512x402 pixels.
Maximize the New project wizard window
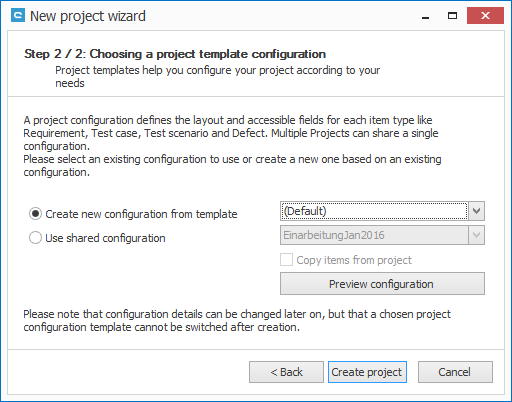pos(452,16)
